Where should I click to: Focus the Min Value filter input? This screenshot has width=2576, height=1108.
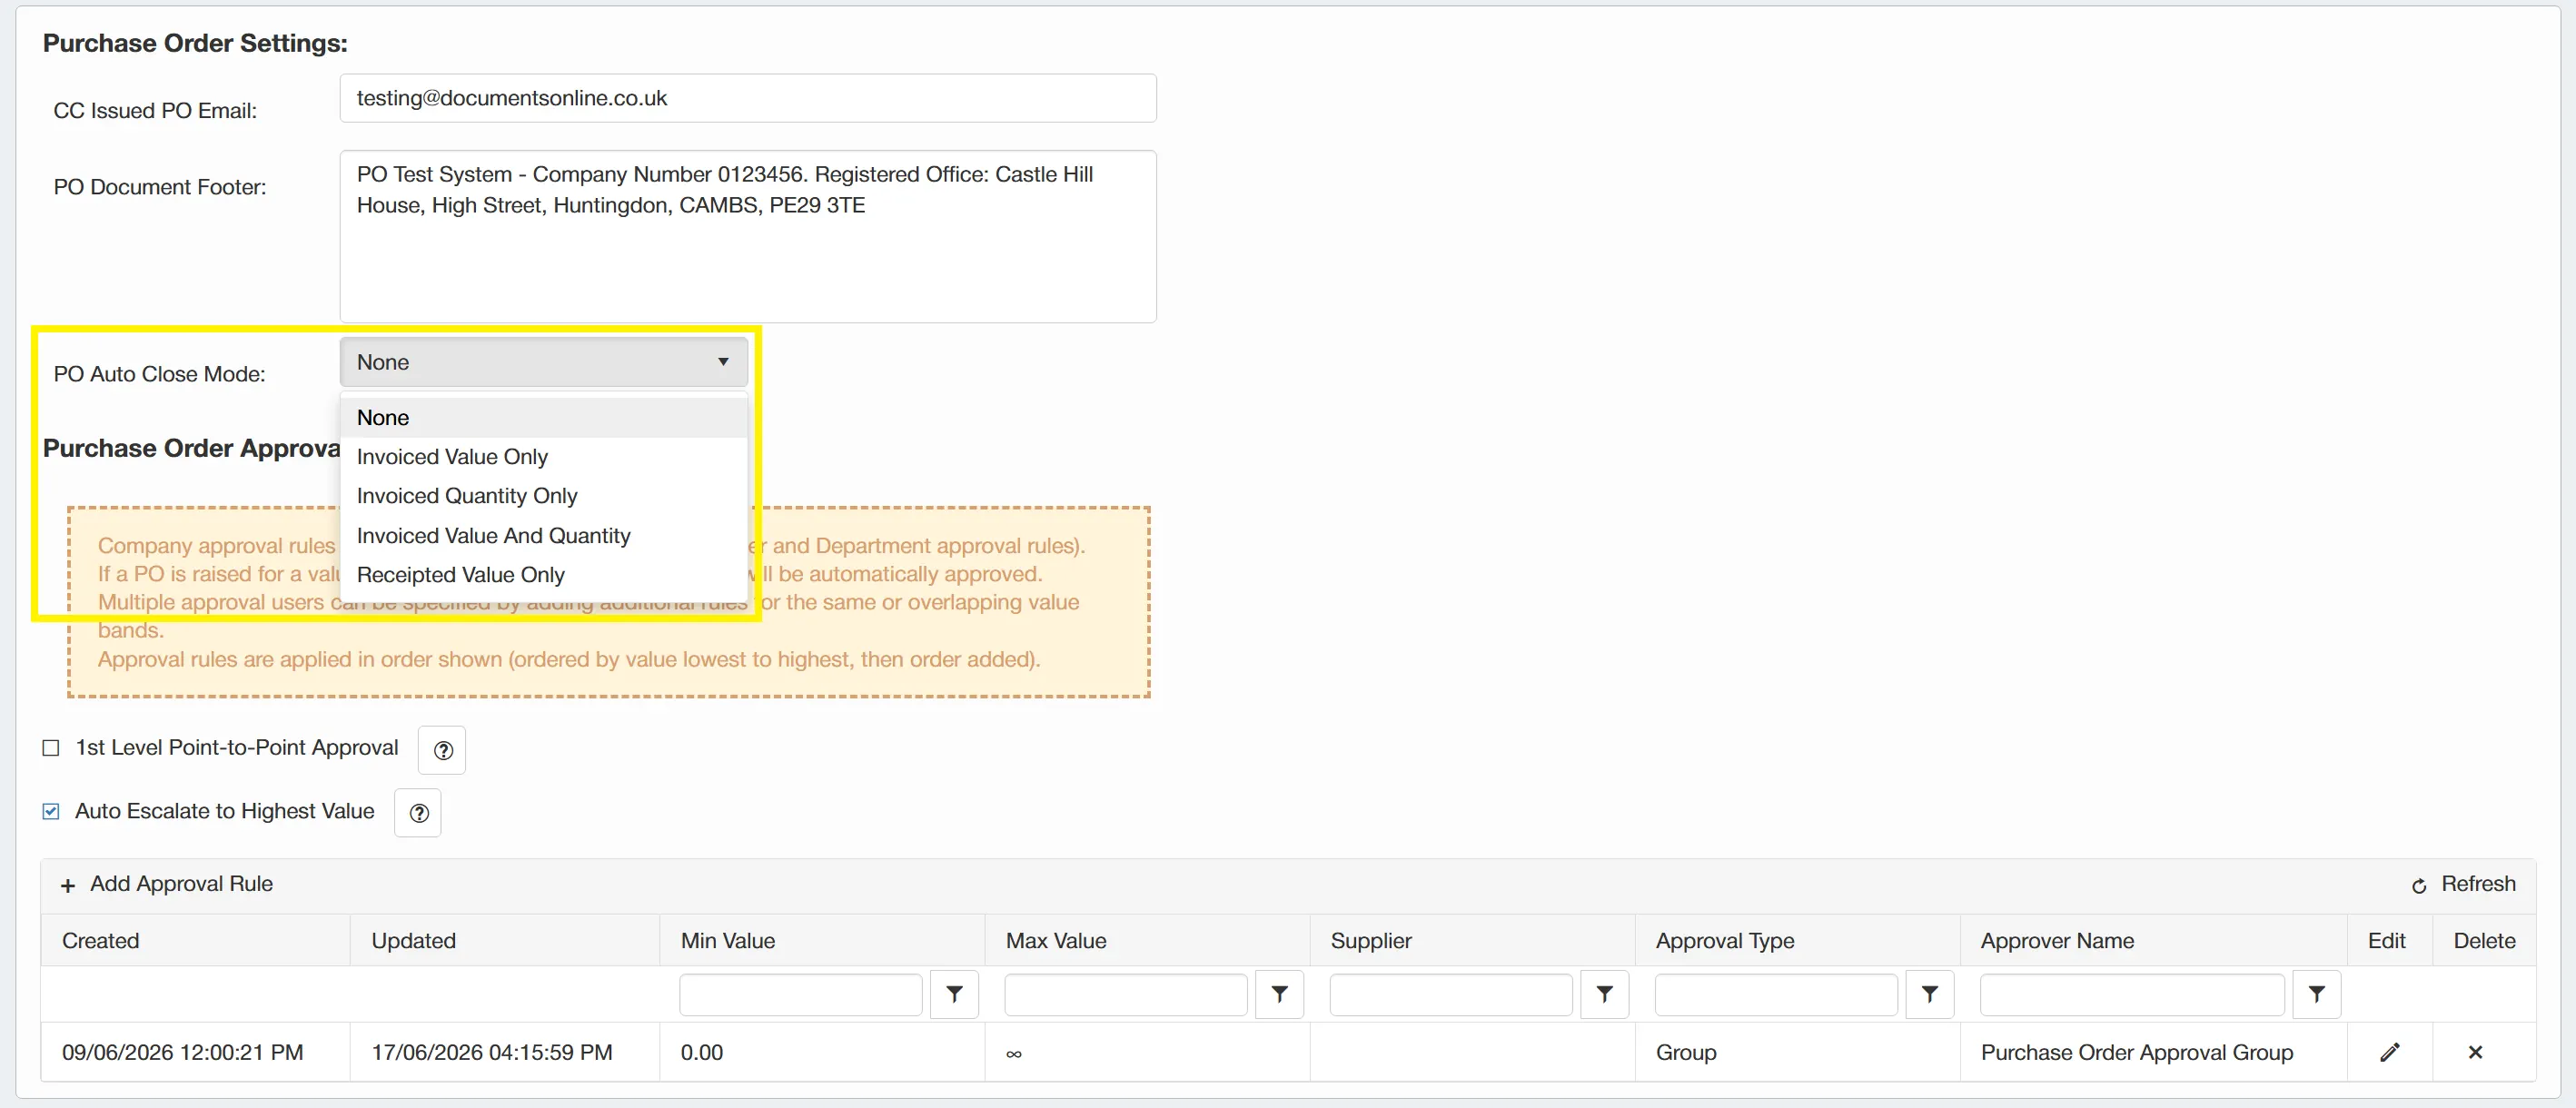coord(801,995)
